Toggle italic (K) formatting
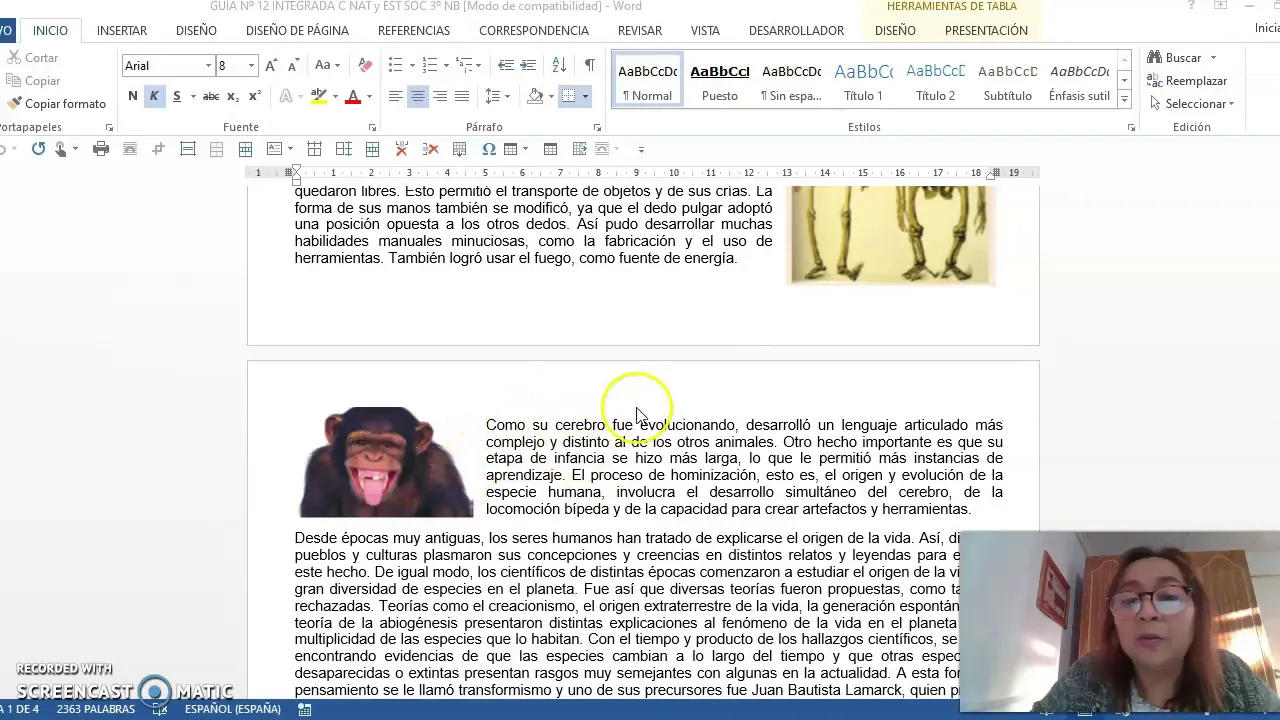 tap(154, 96)
